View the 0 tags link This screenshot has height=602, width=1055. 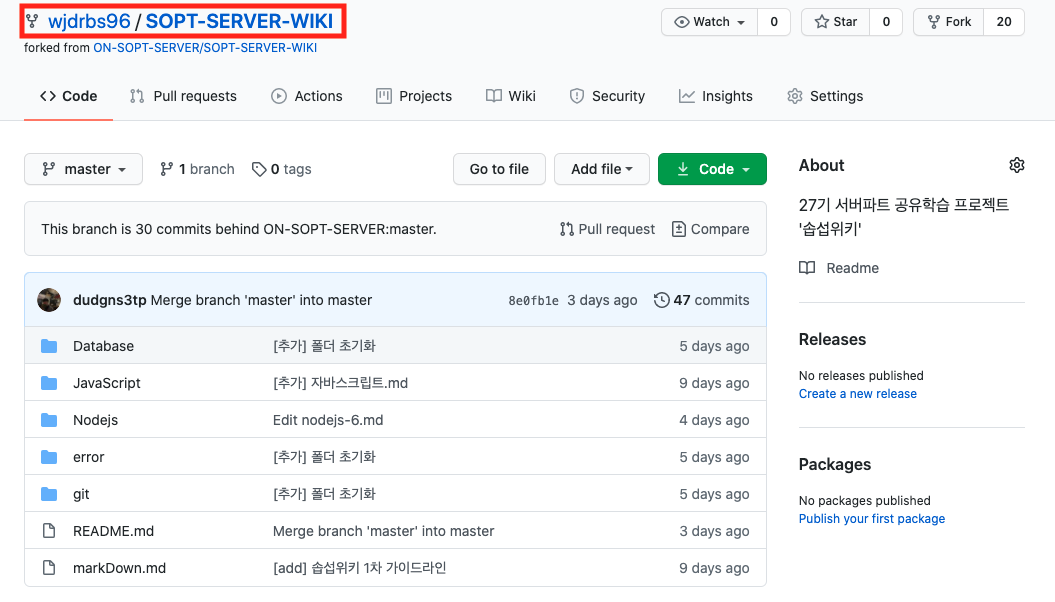pos(281,169)
